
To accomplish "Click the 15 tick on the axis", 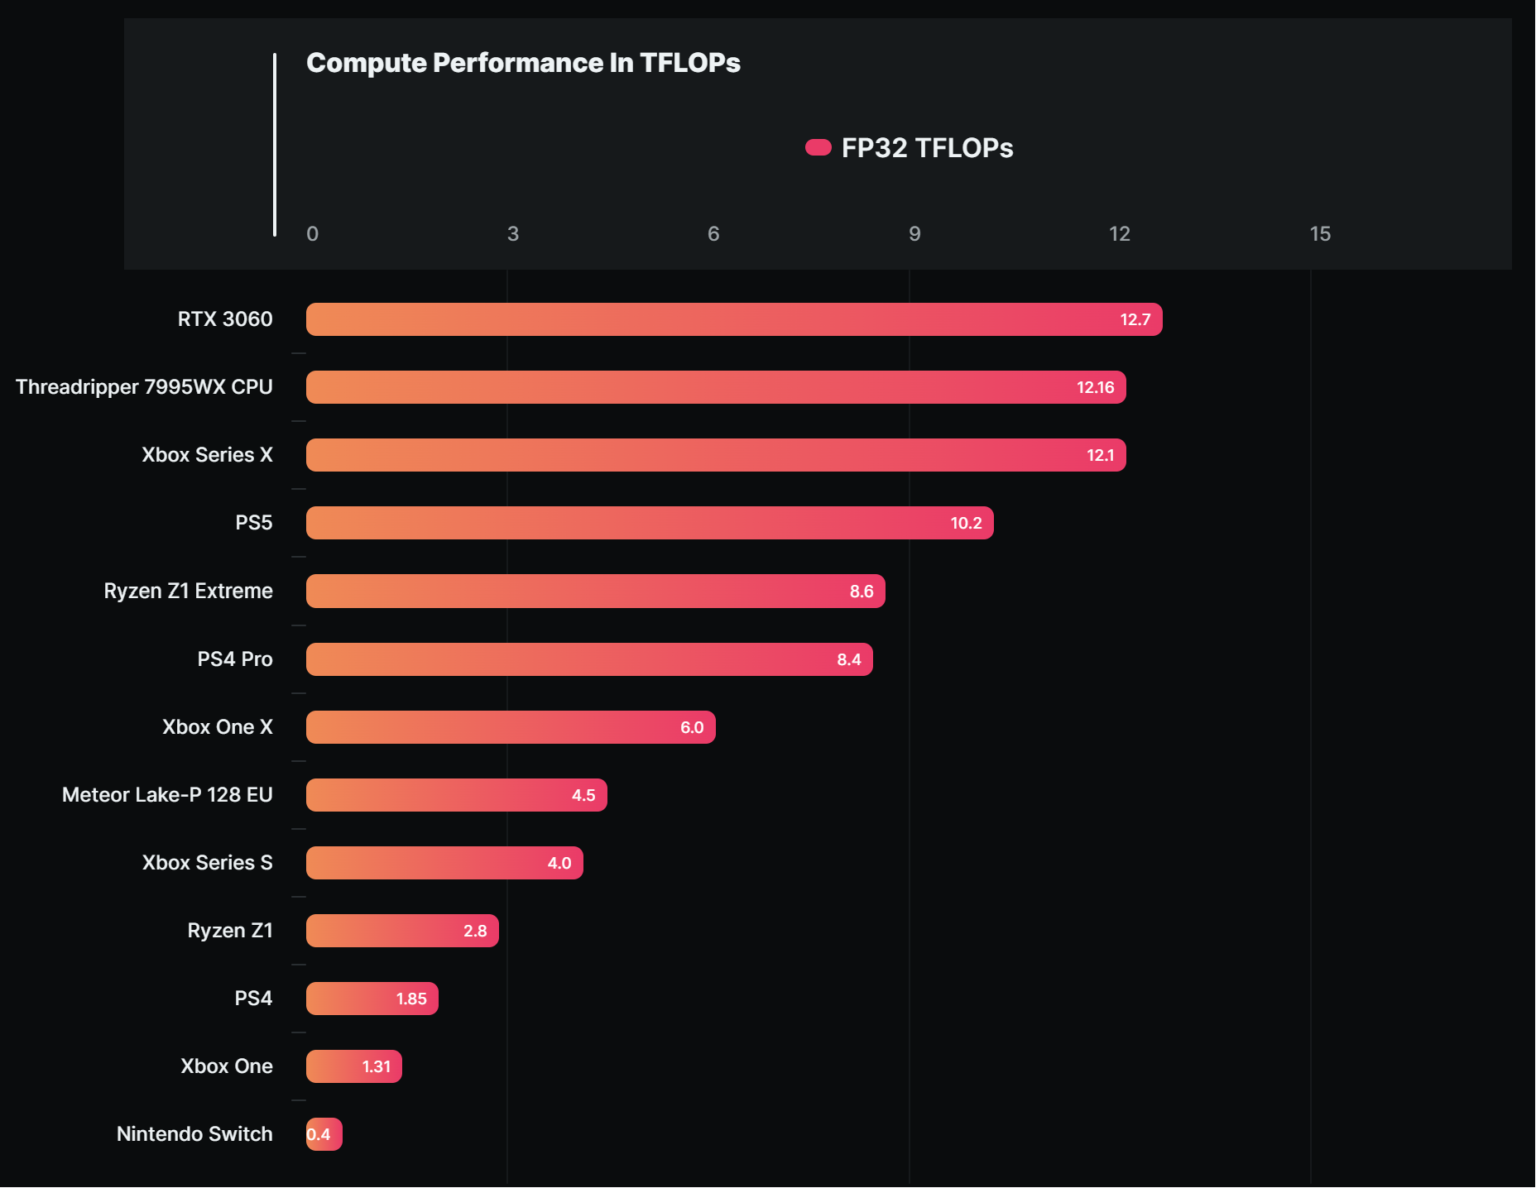I will tap(1320, 234).
